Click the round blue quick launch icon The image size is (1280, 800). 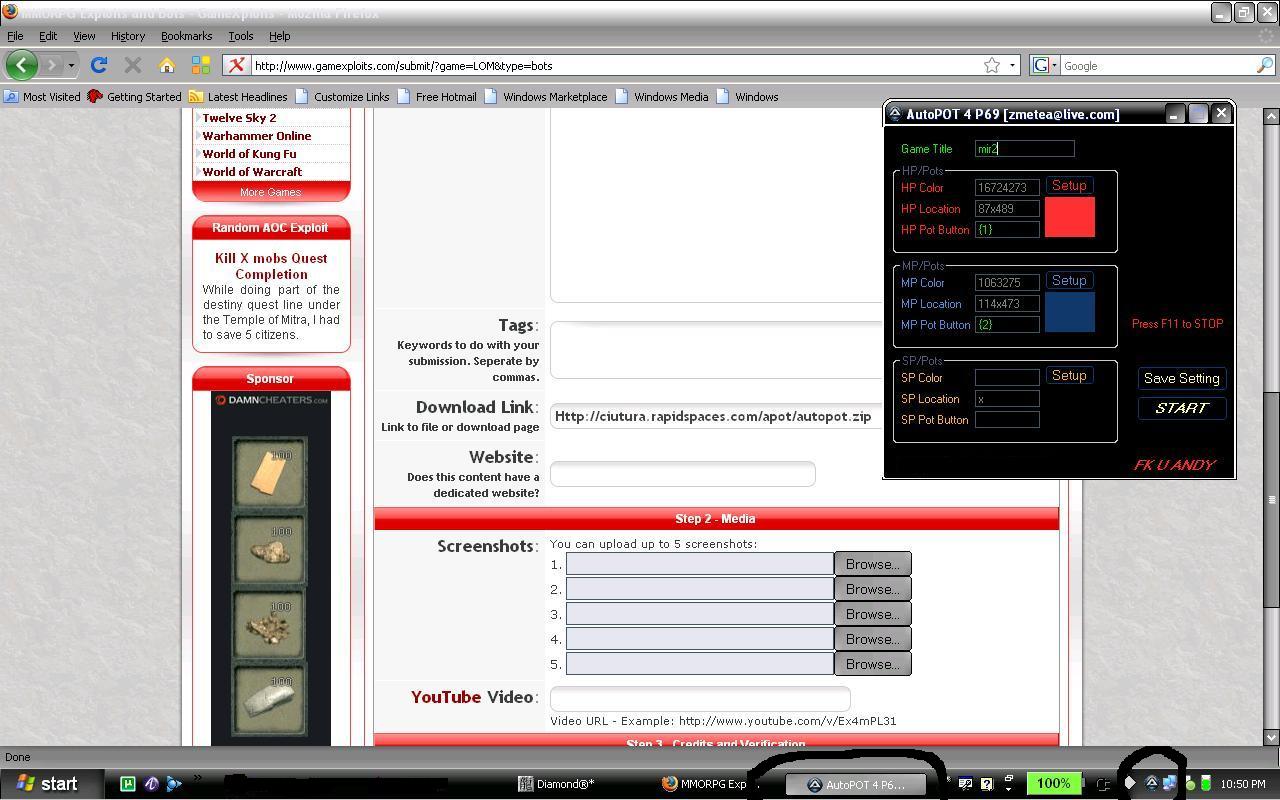point(151,784)
